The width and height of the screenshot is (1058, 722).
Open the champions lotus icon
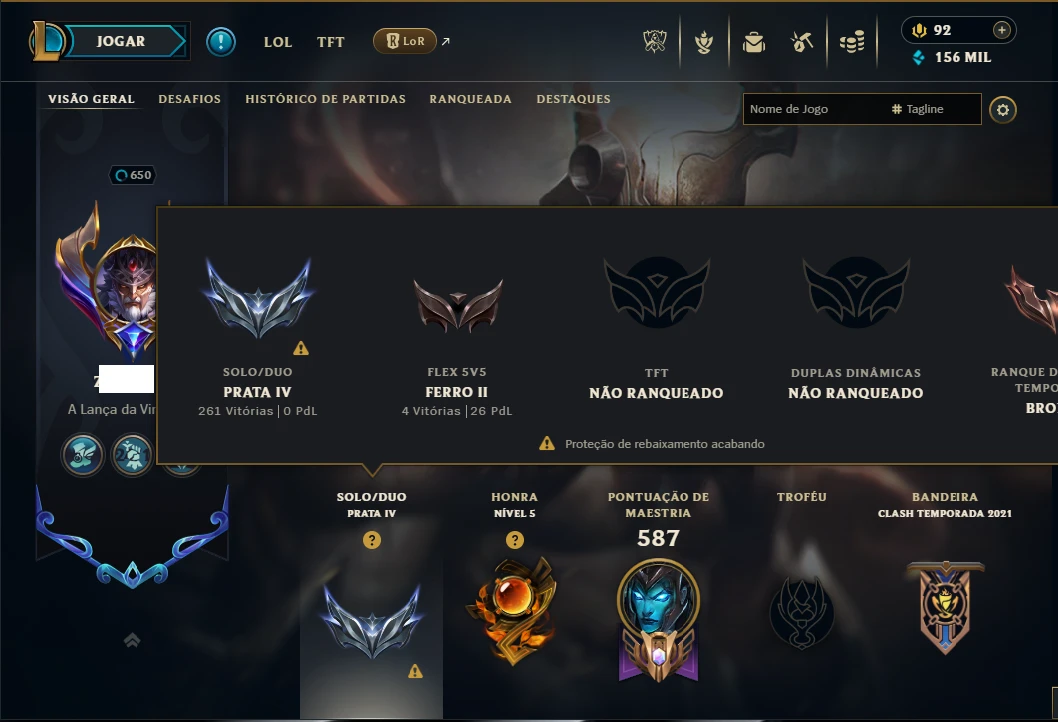[704, 42]
